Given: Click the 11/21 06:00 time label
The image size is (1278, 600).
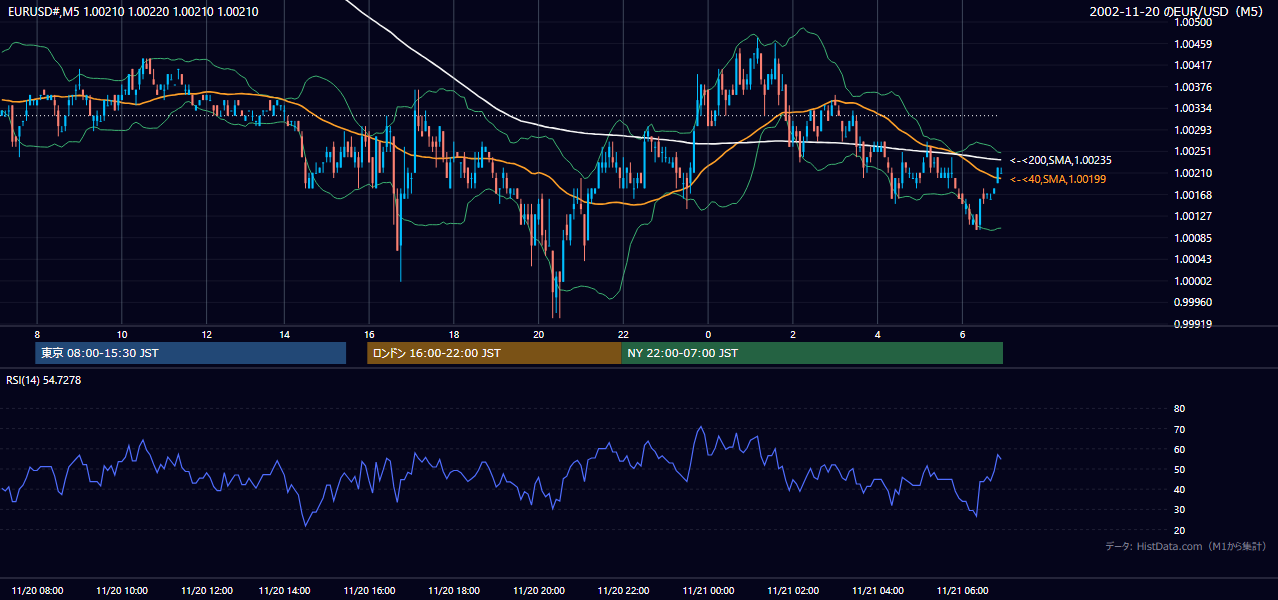Looking at the screenshot, I should click(962, 591).
